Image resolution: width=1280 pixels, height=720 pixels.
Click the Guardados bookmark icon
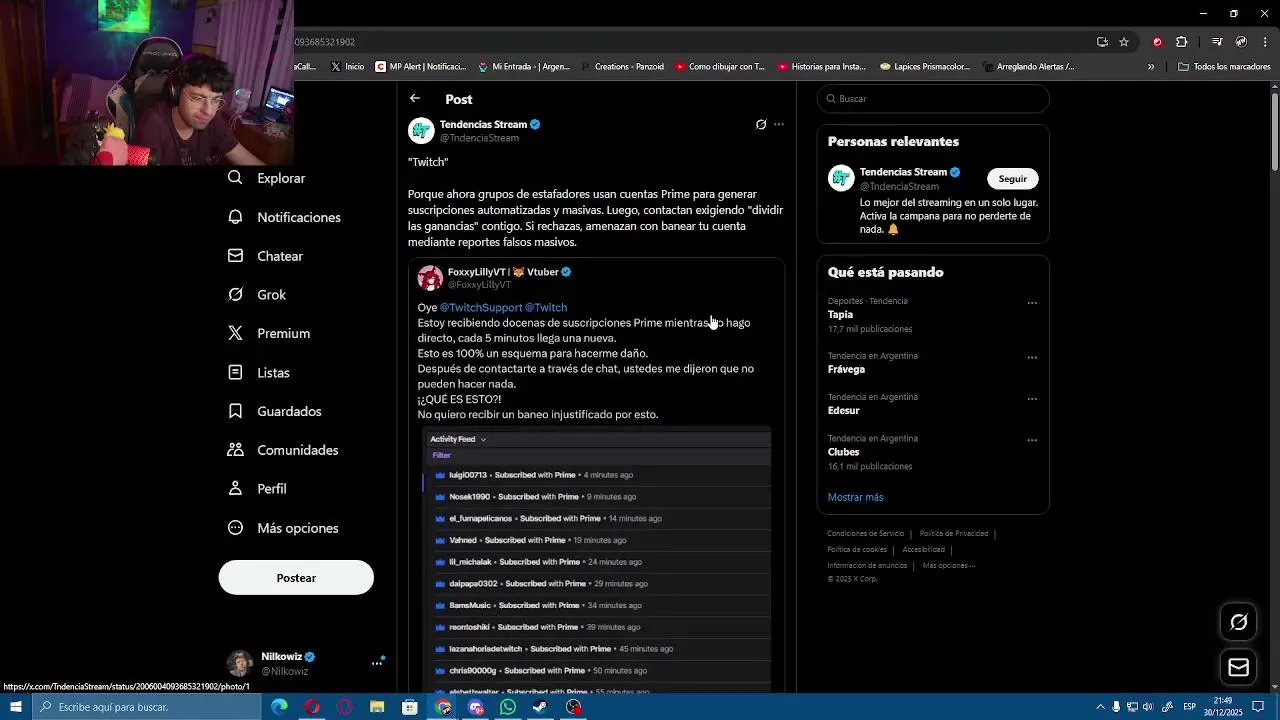coord(235,411)
